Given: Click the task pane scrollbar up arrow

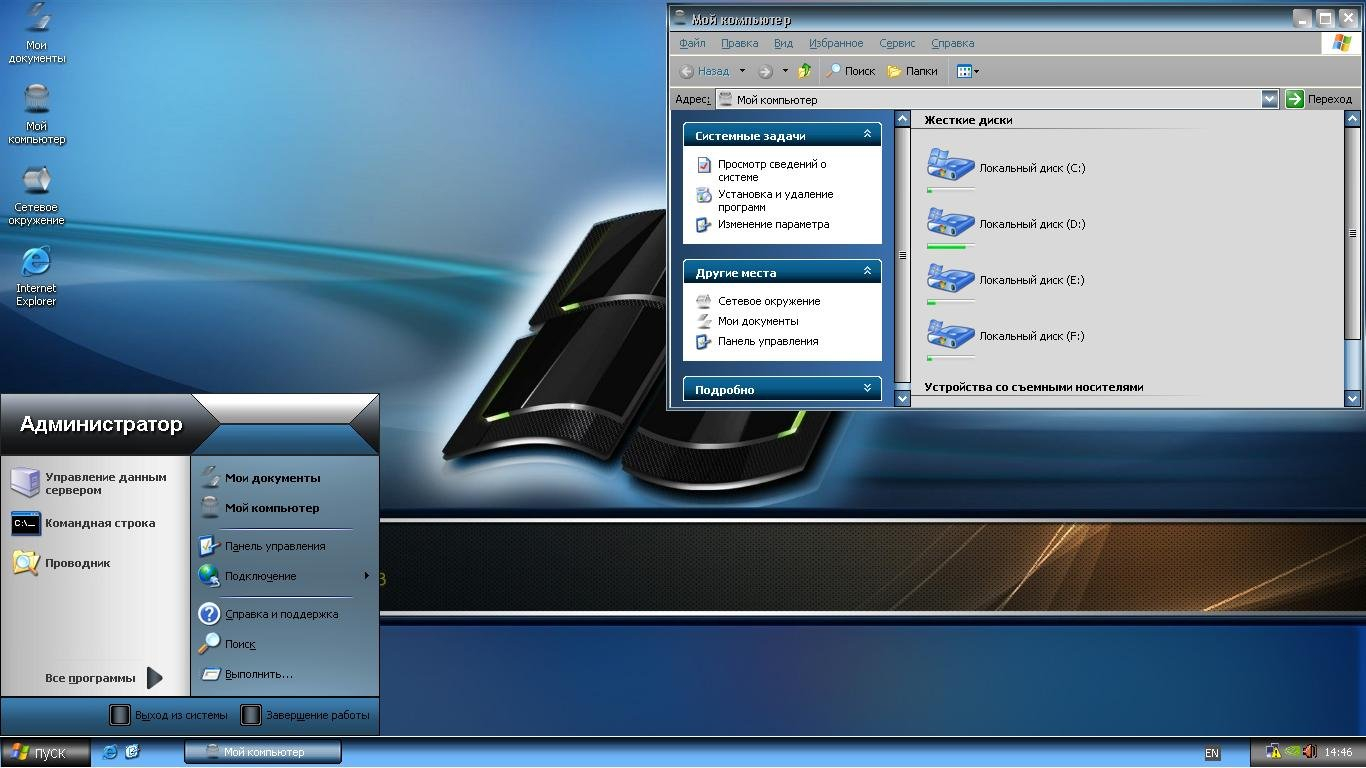Looking at the screenshot, I should [902, 119].
